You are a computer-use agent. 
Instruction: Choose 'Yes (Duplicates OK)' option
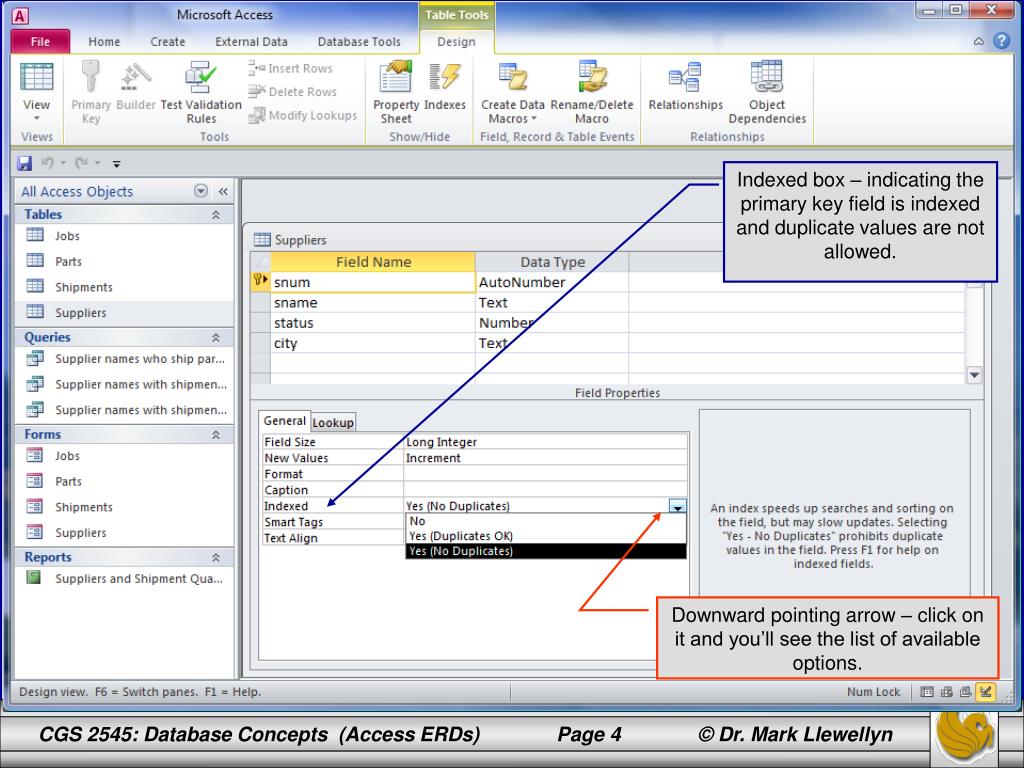(x=545, y=536)
